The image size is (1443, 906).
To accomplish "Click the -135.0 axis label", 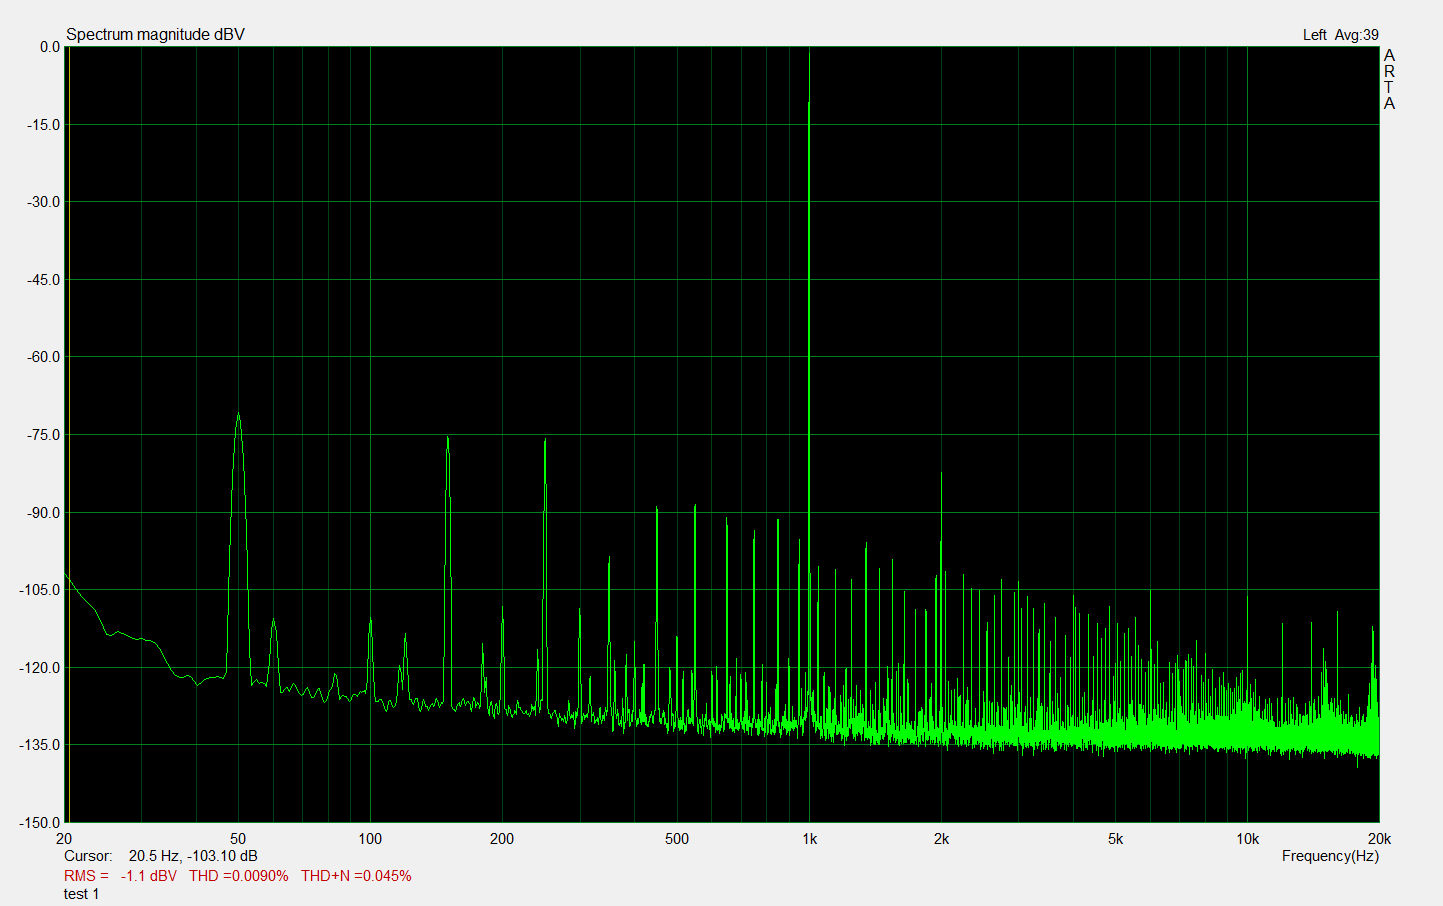I will (40, 745).
